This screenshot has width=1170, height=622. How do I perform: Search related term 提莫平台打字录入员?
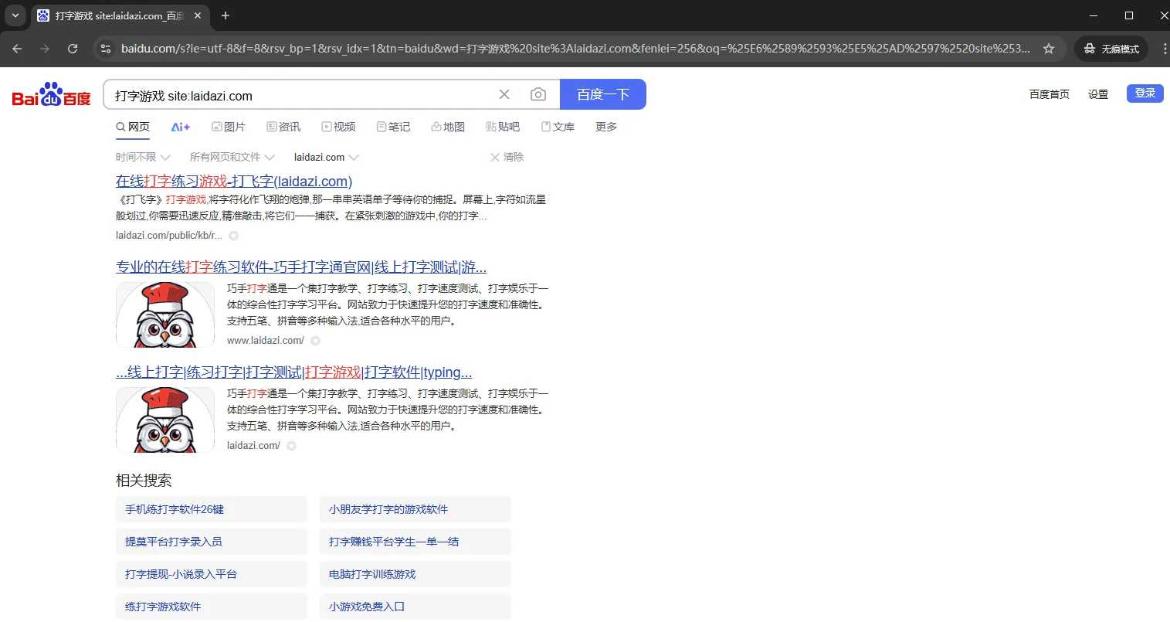pyautogui.click(x=211, y=541)
